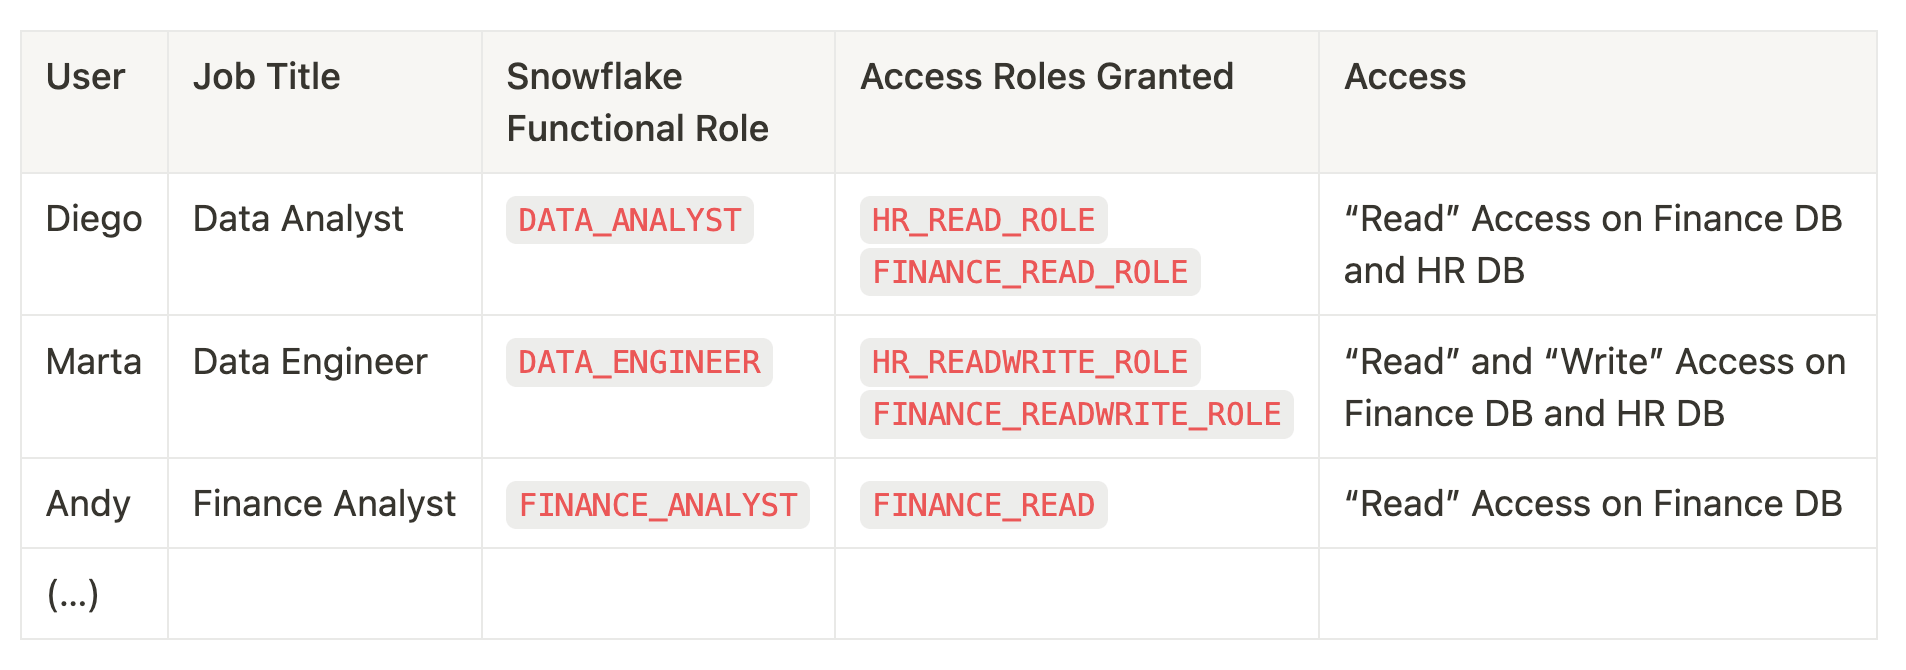Click the Access Roles Granted header
Screen dimensions: 1906x670
[1046, 77]
